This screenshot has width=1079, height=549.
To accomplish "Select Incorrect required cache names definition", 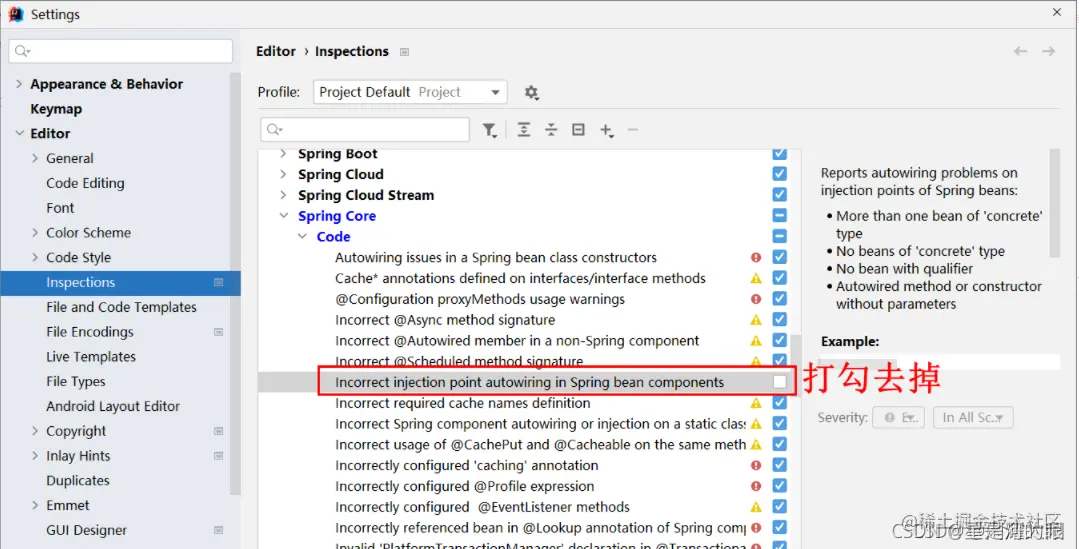I will coord(462,403).
